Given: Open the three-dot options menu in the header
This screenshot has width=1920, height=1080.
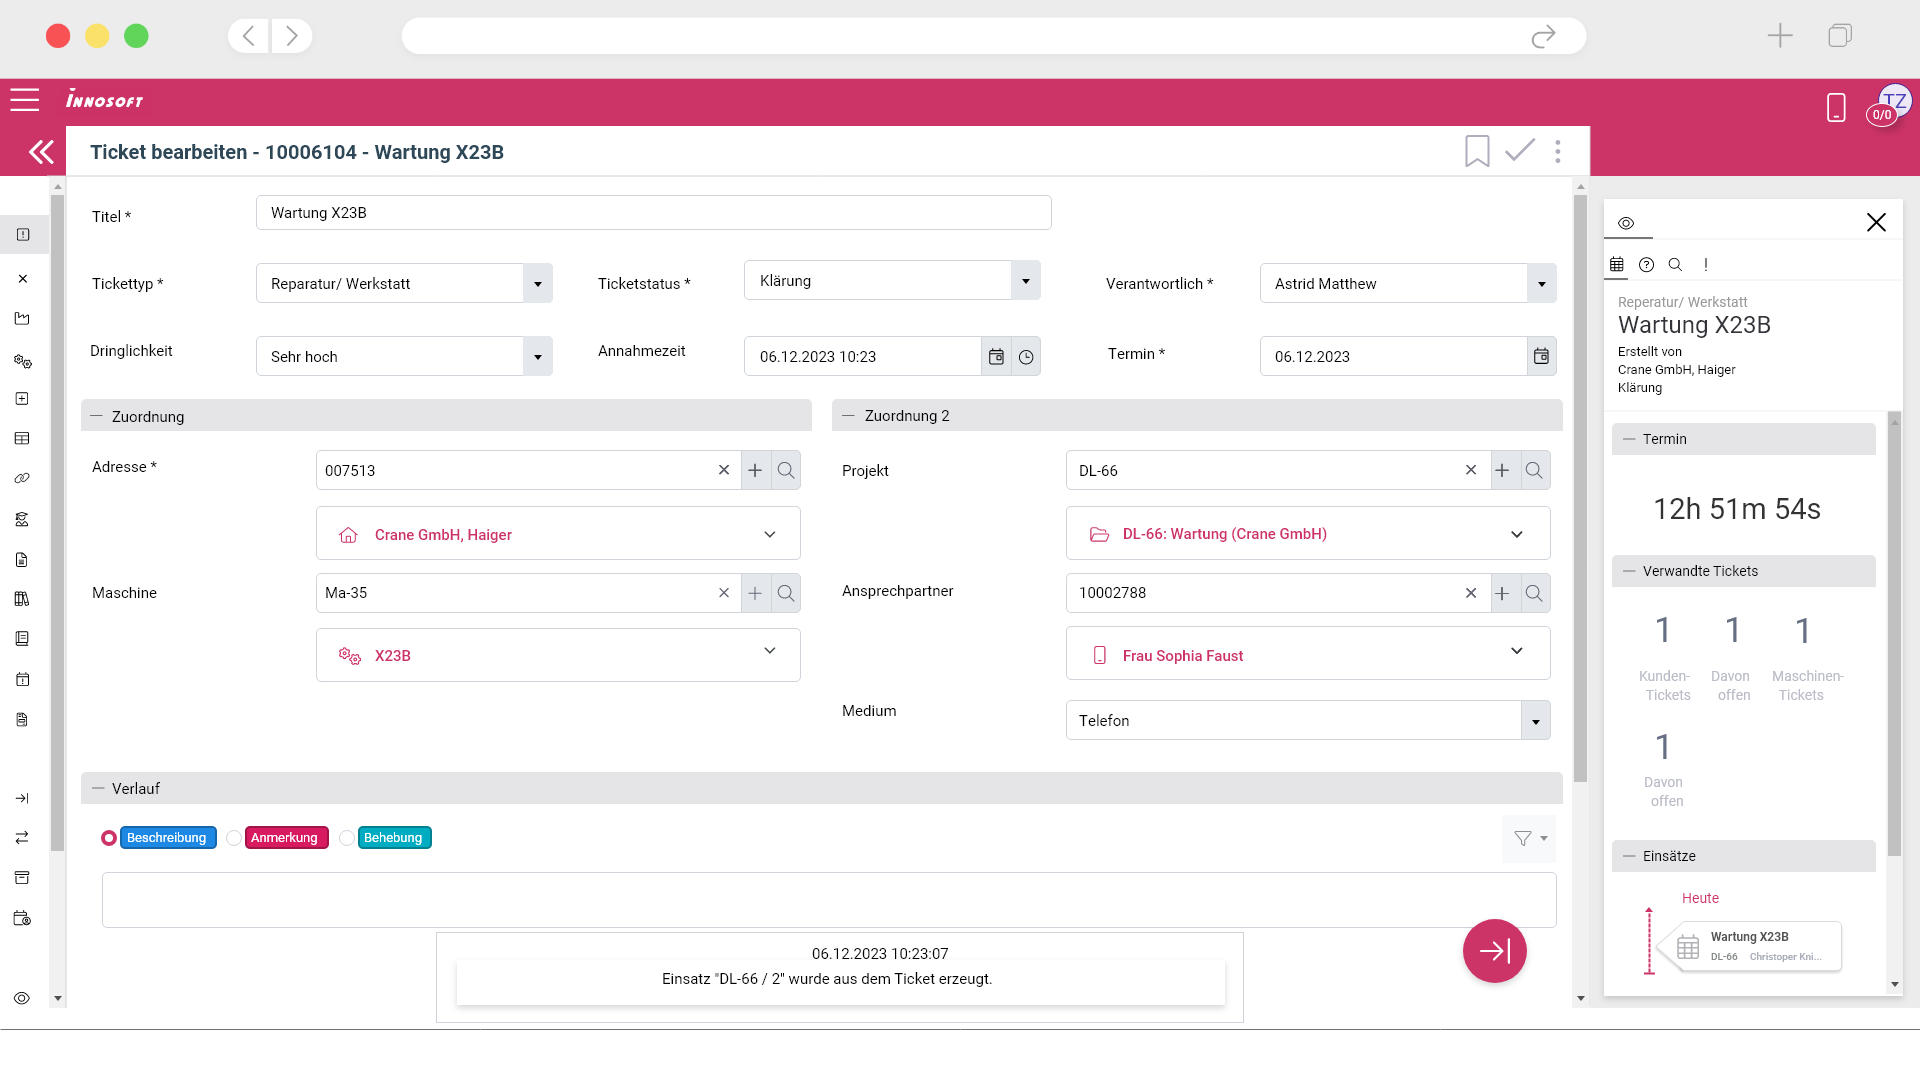Looking at the screenshot, I should [1557, 151].
